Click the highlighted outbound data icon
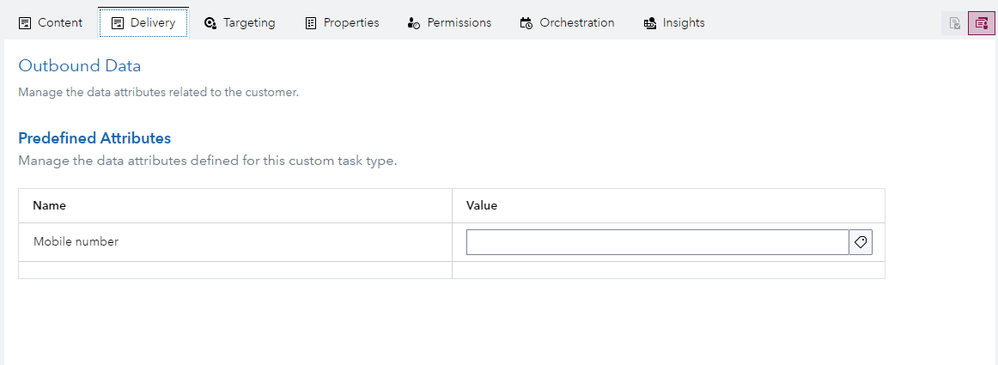The height and width of the screenshot is (365, 998). (981, 24)
